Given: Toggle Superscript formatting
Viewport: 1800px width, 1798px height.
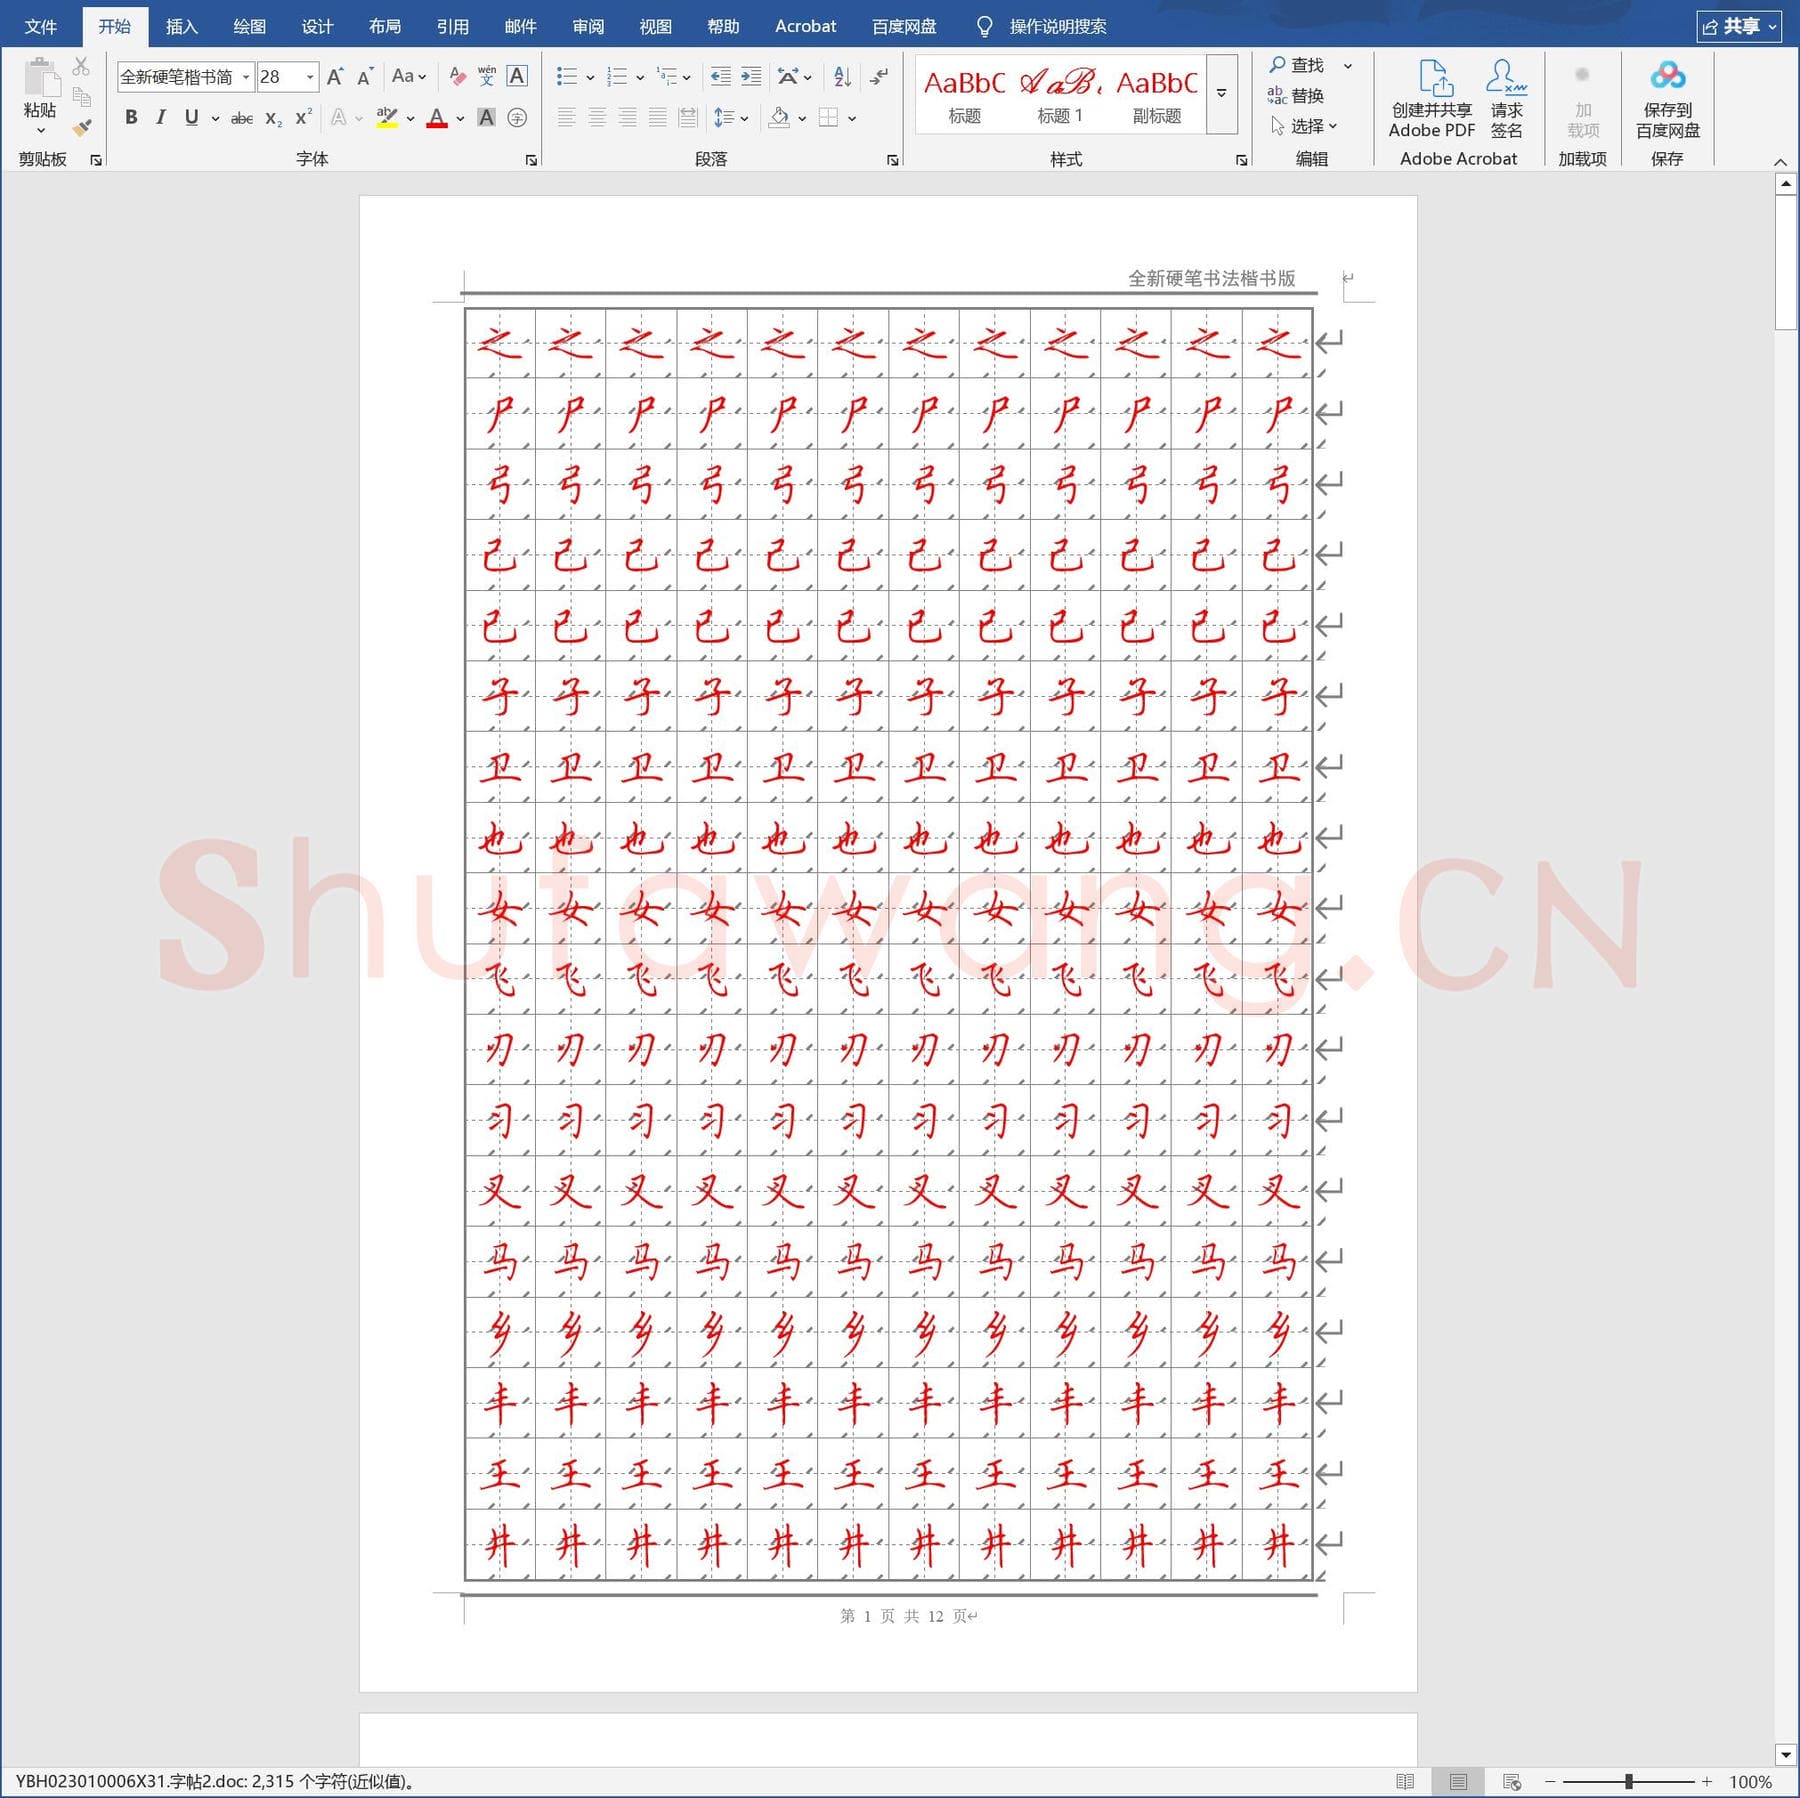Looking at the screenshot, I should pos(303,118).
